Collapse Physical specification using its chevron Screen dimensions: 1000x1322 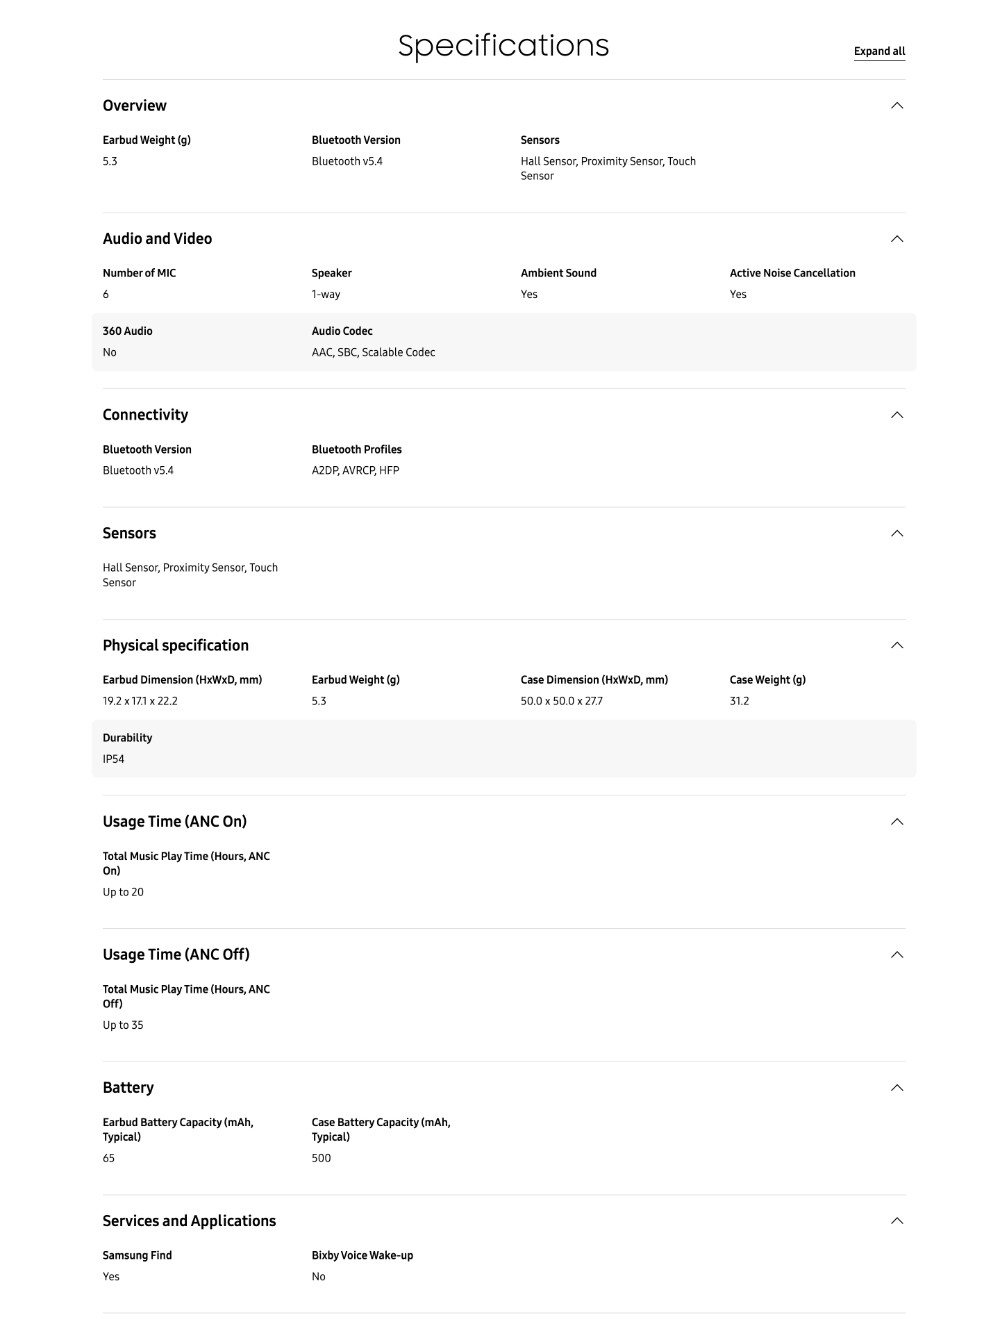coord(897,646)
